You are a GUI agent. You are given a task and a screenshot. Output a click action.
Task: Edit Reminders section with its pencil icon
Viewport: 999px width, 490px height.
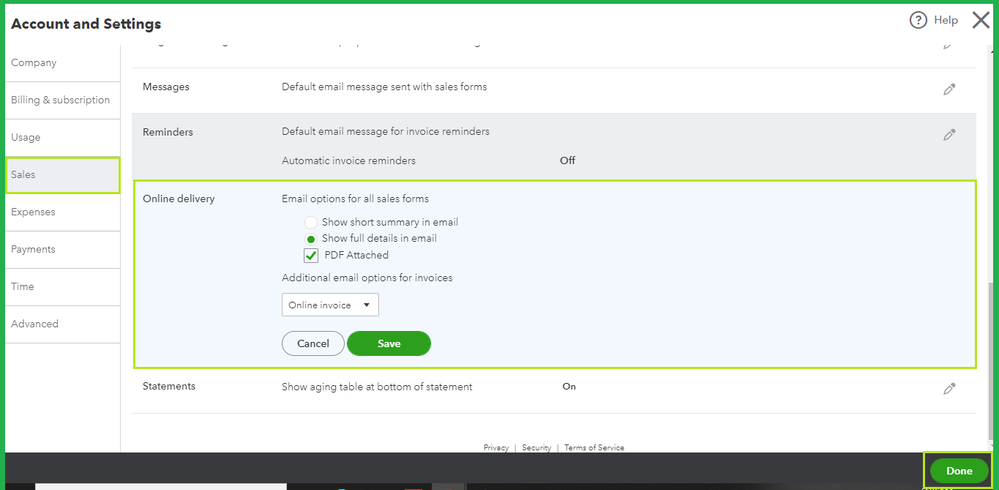pos(949,135)
